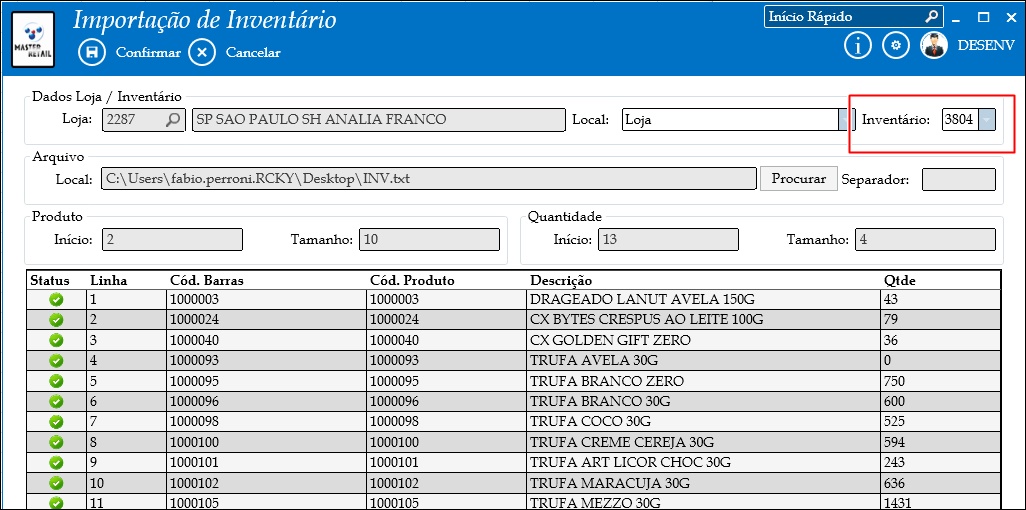Click the store name field SP SAO PAULO
1026x510 pixels.
click(x=378, y=120)
